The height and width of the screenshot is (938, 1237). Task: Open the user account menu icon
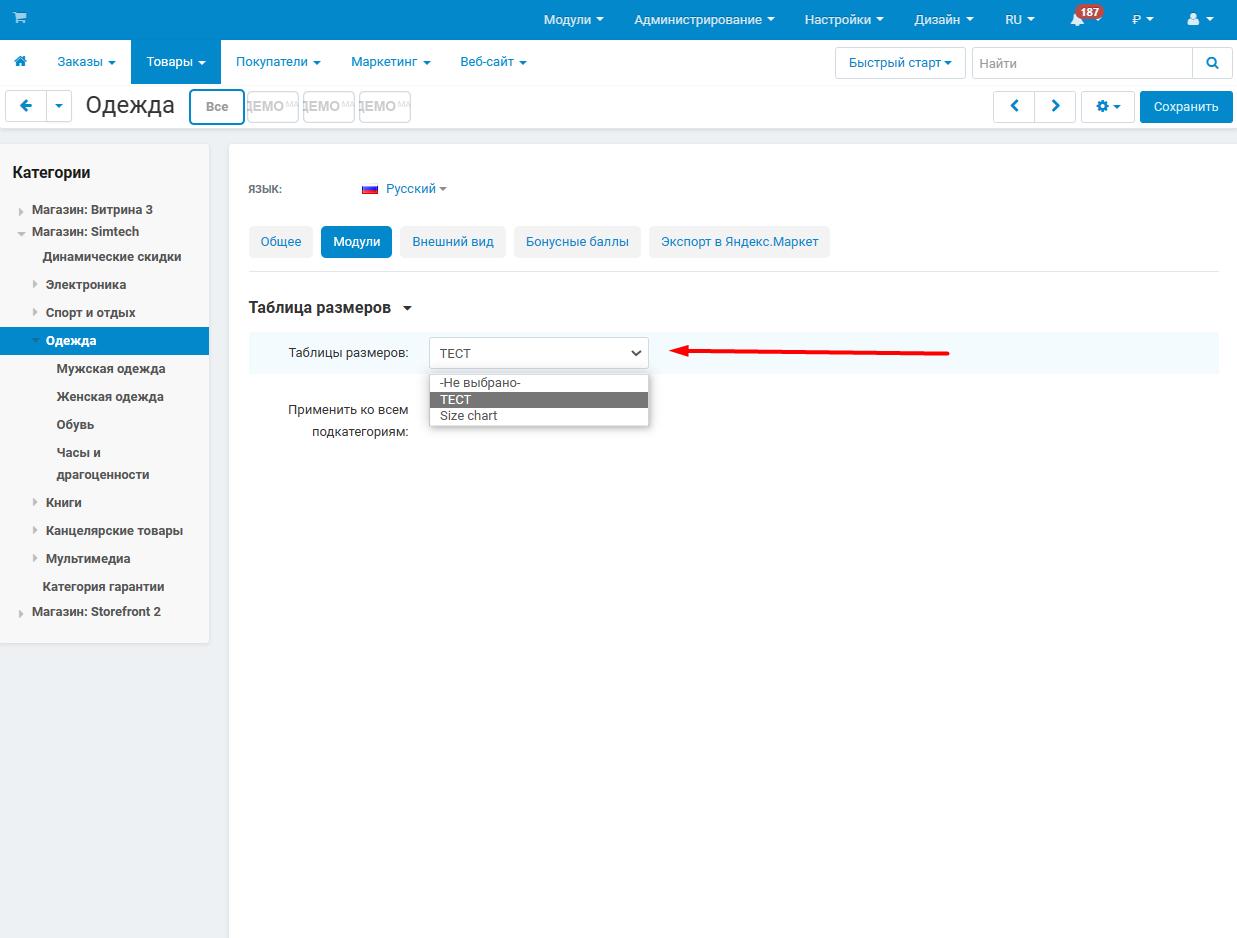coord(1200,19)
